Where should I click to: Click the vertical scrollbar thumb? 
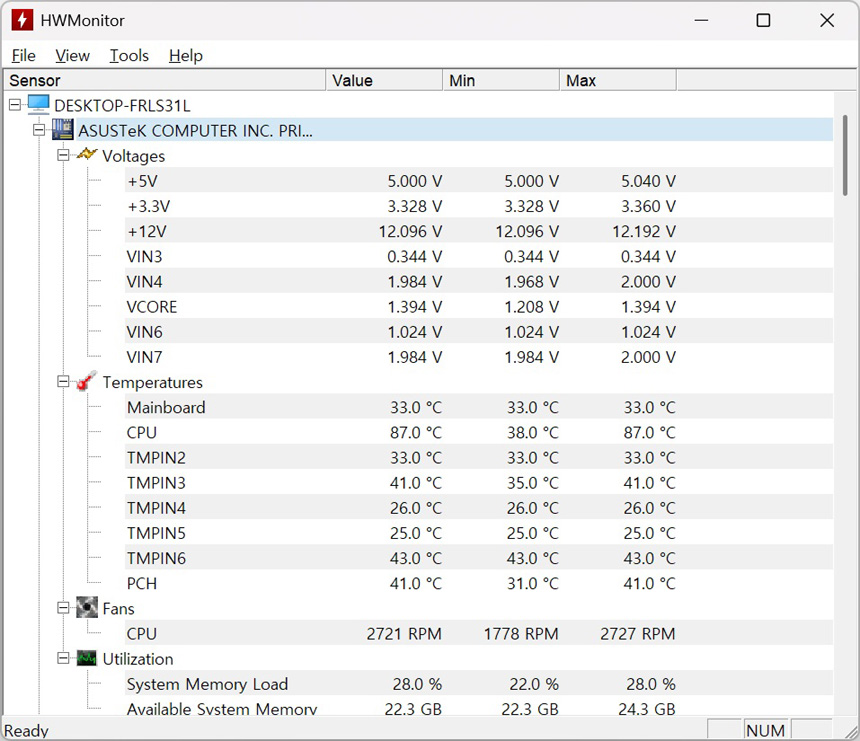(x=844, y=160)
